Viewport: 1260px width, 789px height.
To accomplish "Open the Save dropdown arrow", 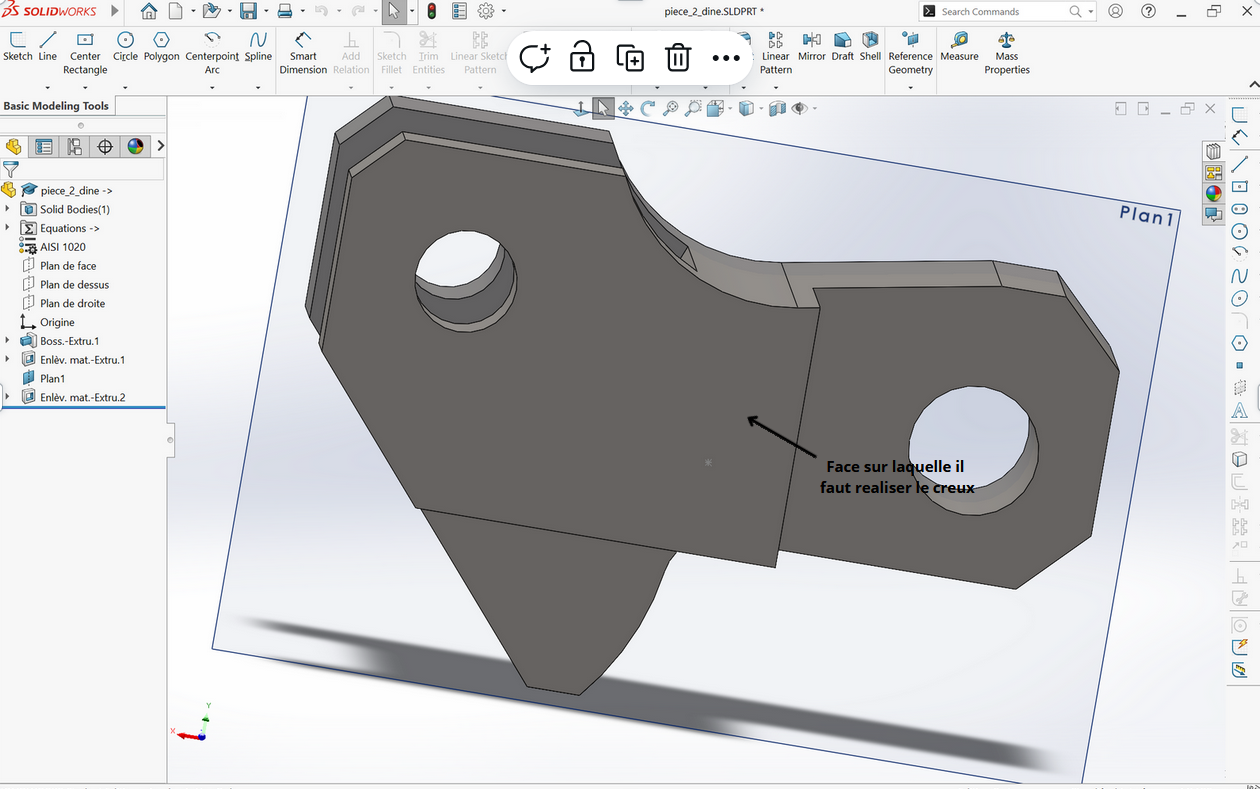I will coord(265,11).
